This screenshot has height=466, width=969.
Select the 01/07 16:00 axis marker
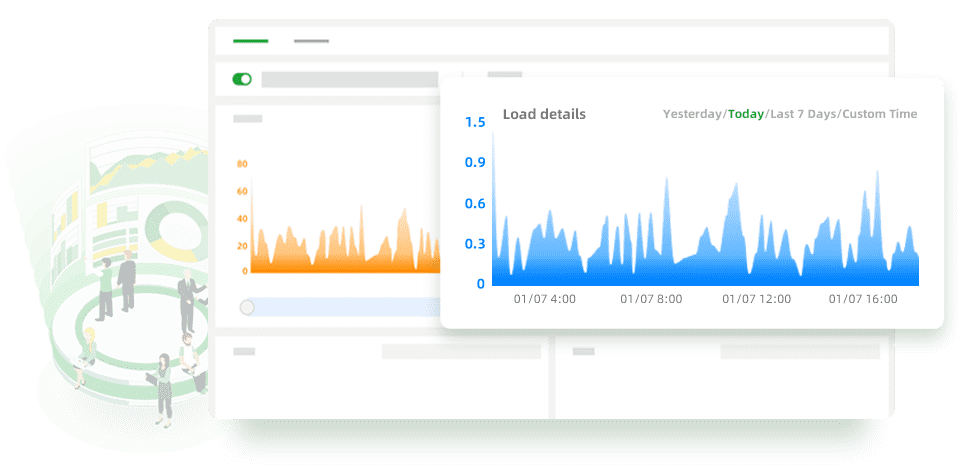tap(863, 299)
